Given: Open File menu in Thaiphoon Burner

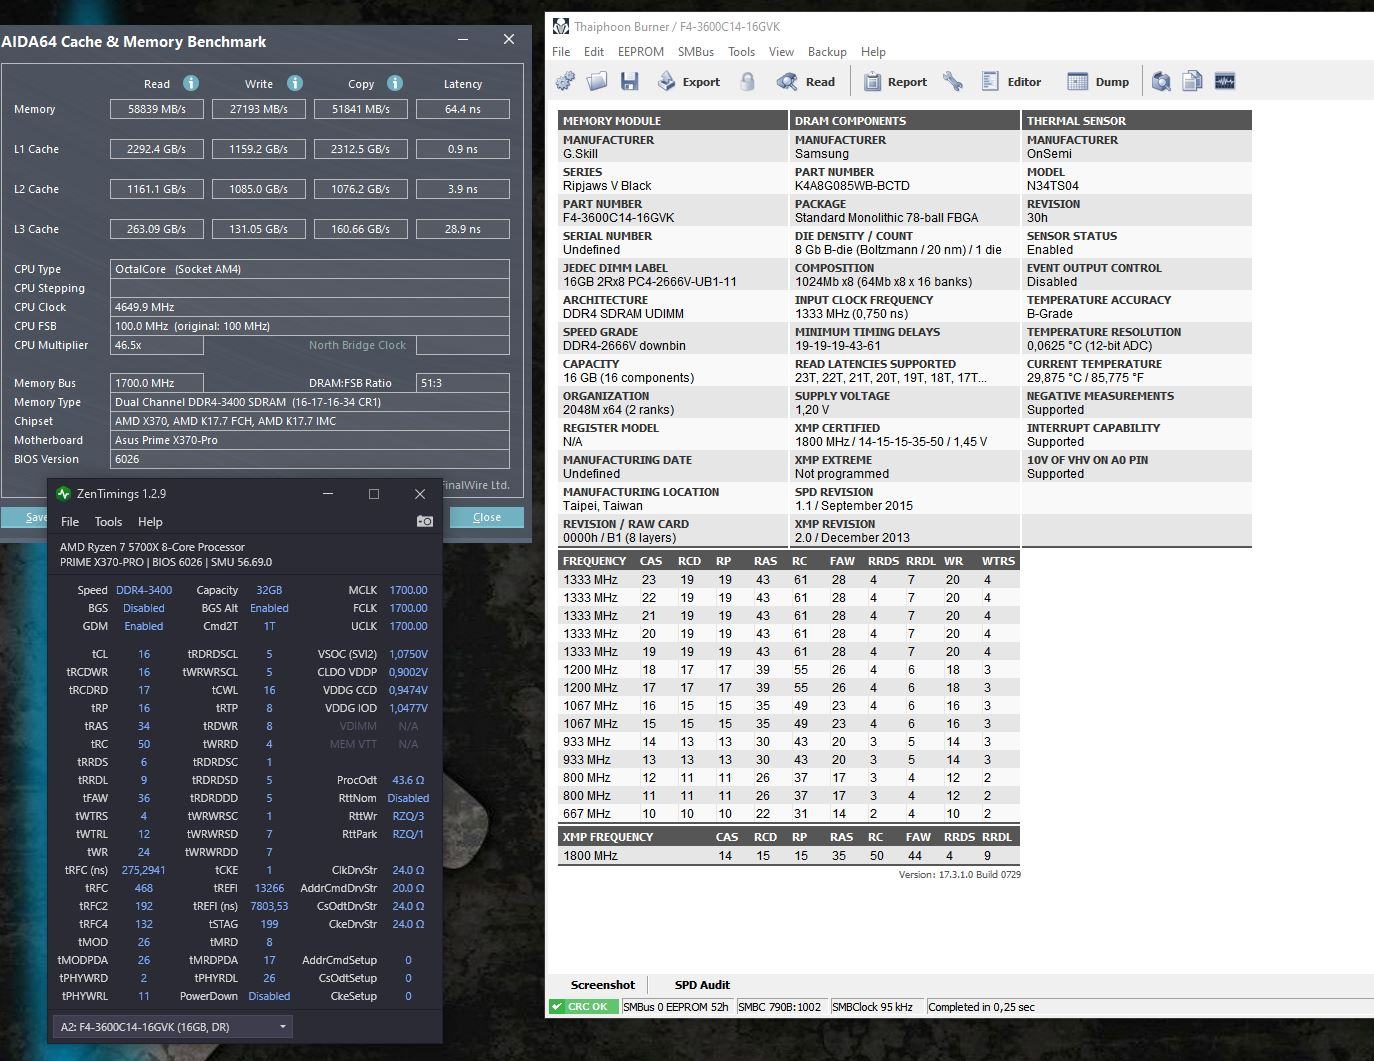Looking at the screenshot, I should coord(561,51).
